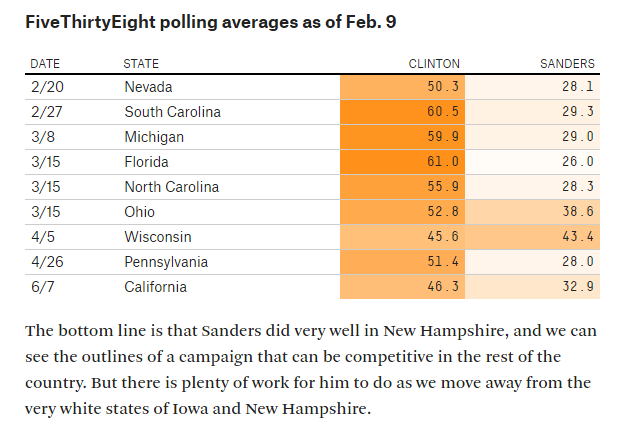Click California's Sanders value 32.9
627x422 pixels.
click(578, 287)
